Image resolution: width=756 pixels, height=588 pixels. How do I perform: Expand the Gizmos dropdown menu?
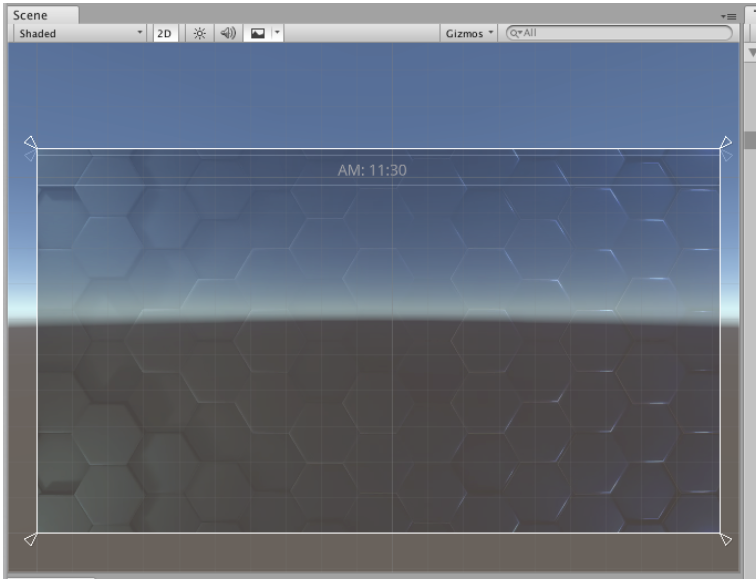(x=469, y=33)
